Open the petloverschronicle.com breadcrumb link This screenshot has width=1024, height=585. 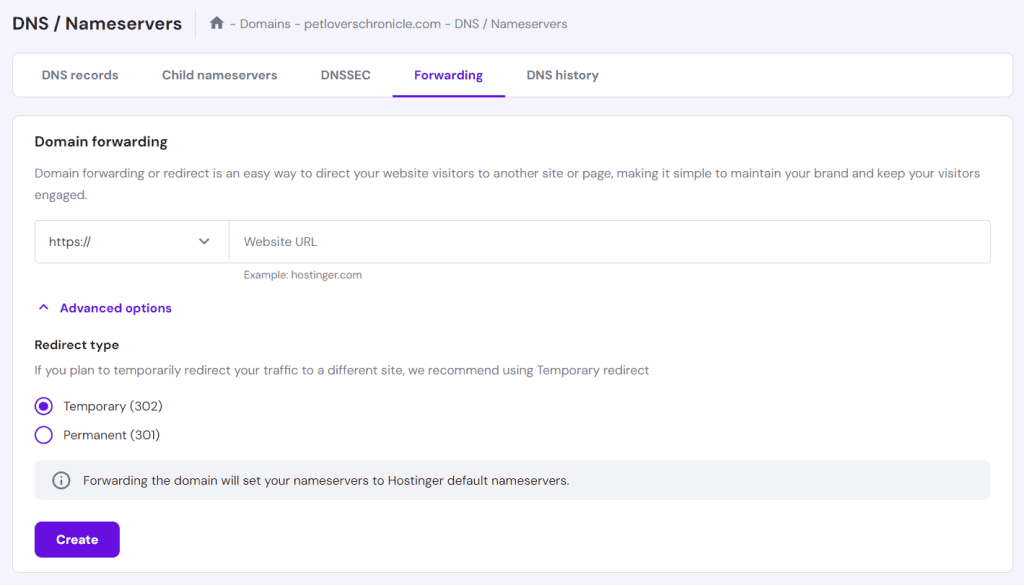[372, 24]
